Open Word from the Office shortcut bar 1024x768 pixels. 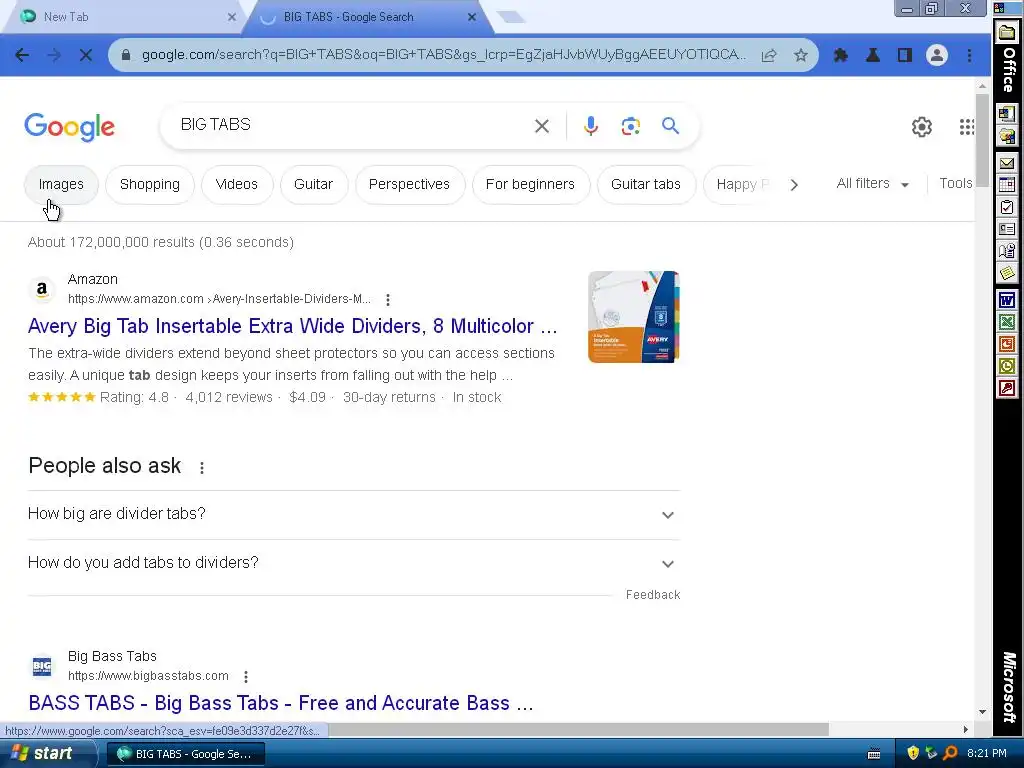click(x=1006, y=300)
